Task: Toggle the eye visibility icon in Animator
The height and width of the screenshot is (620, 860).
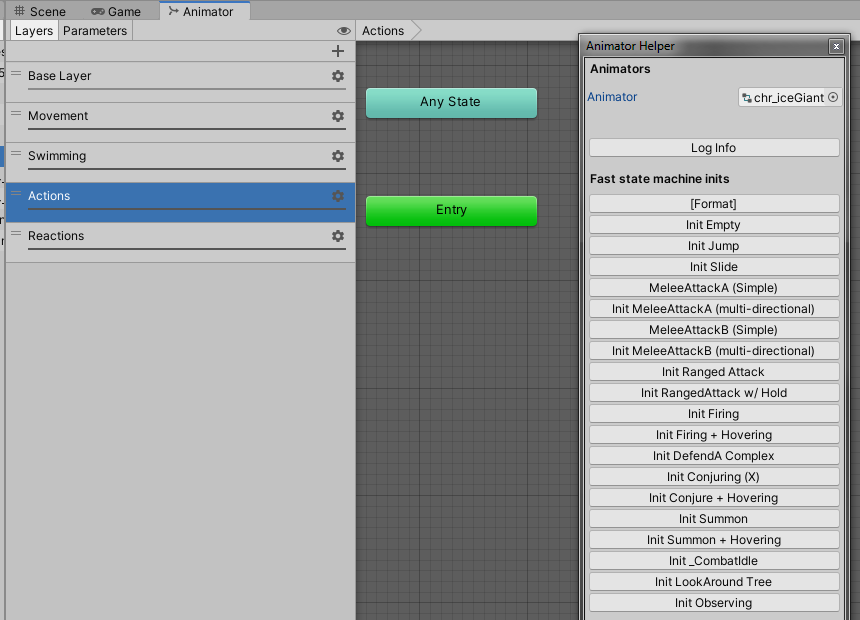Action: [344, 31]
